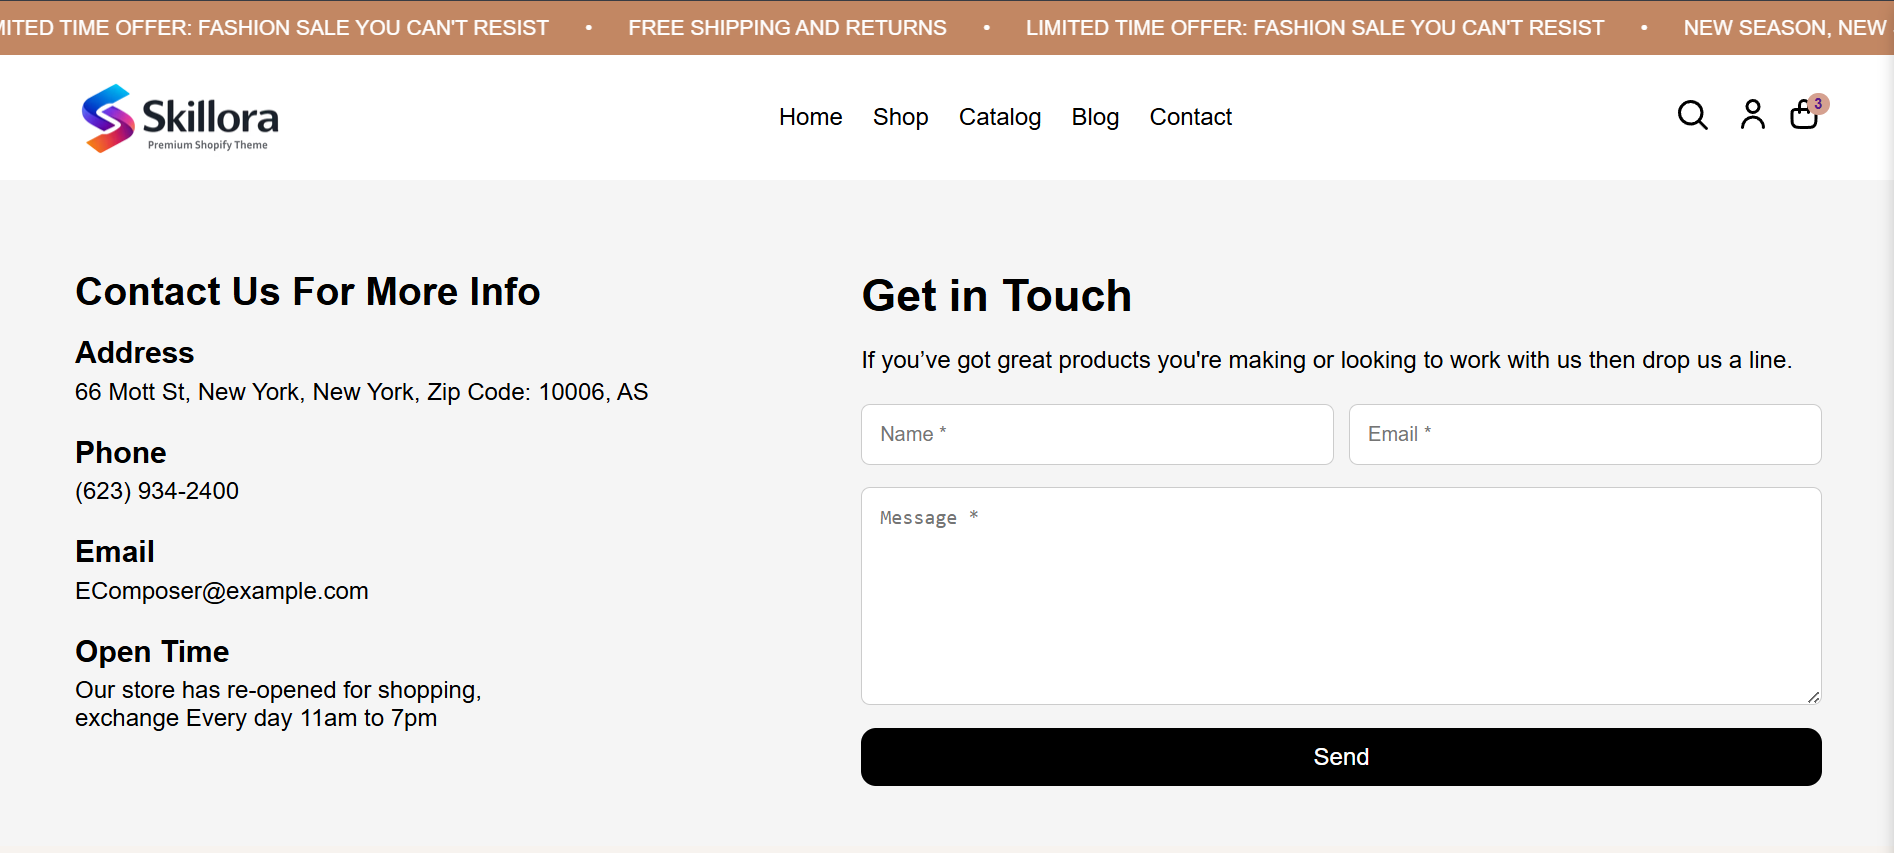
Task: Open the Blog navigation link
Action: point(1095,117)
